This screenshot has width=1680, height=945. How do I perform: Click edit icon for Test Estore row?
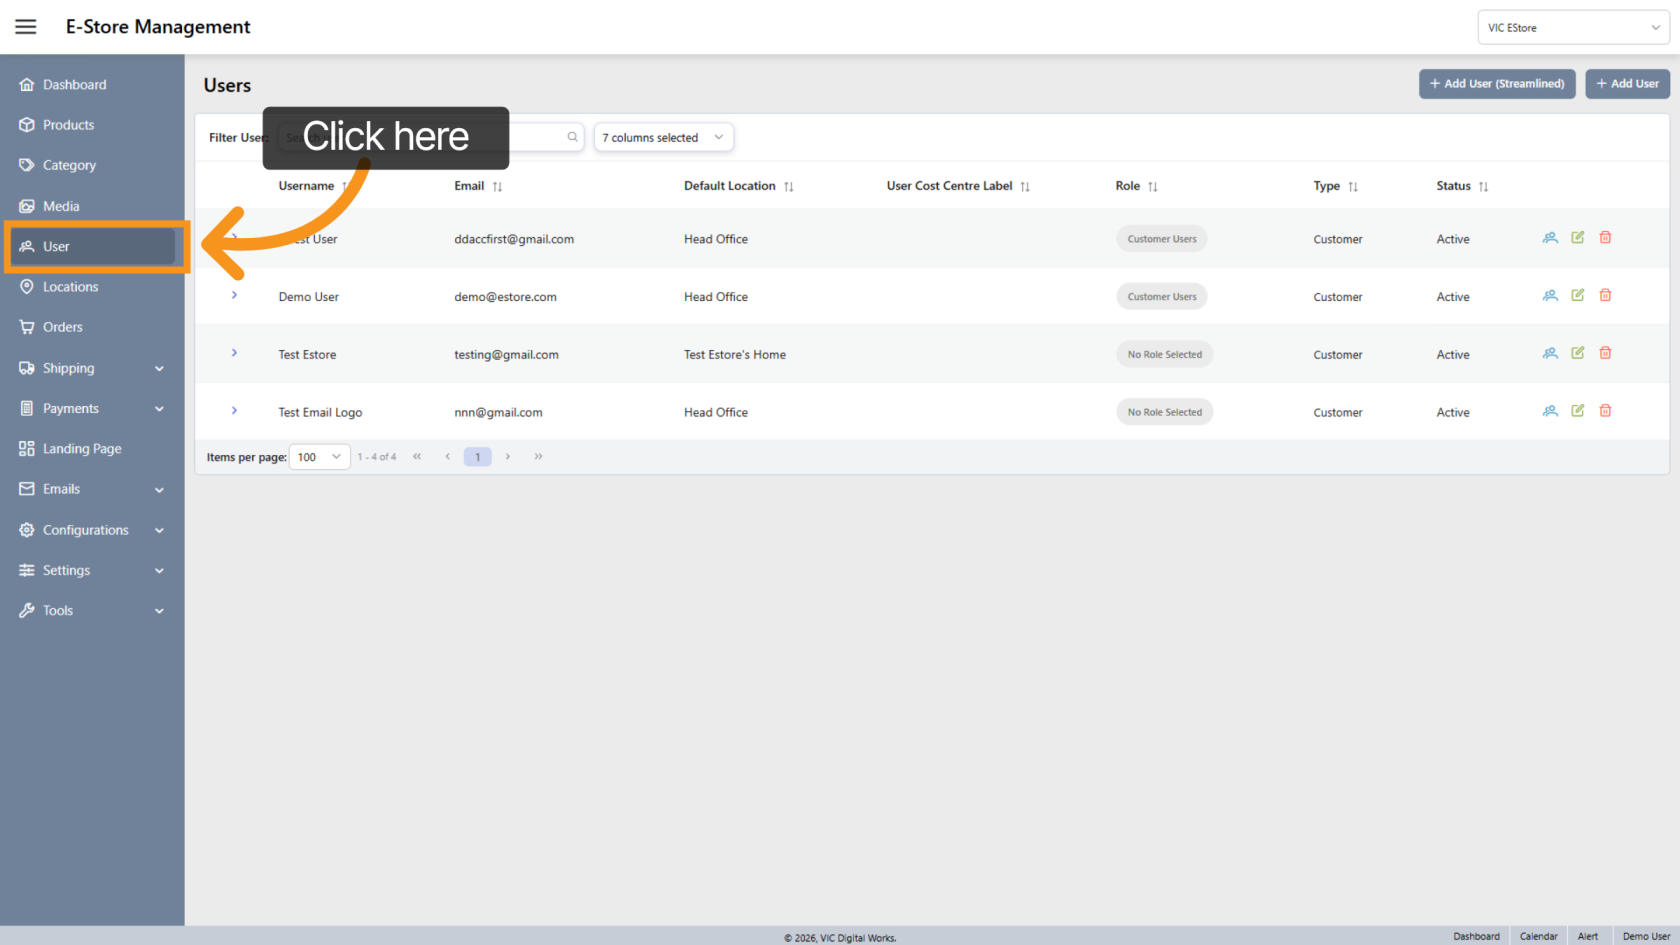tap(1577, 353)
